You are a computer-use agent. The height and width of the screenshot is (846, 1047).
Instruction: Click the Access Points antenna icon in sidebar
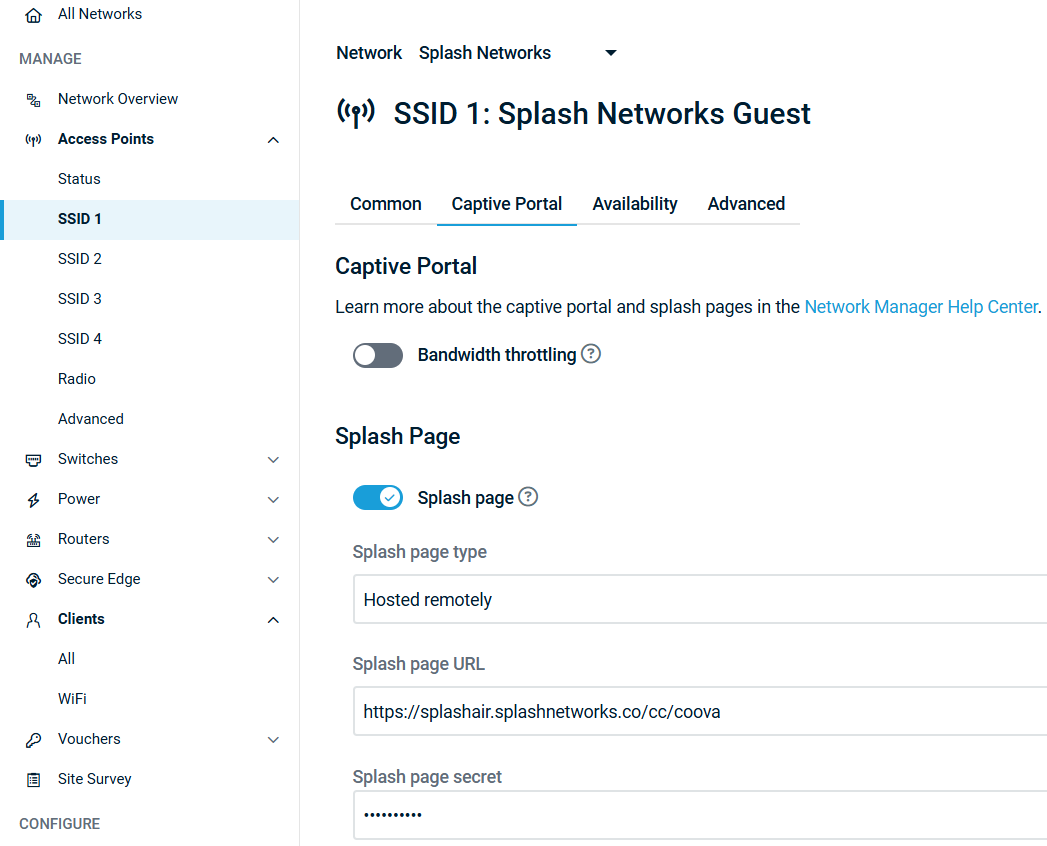pos(33,140)
